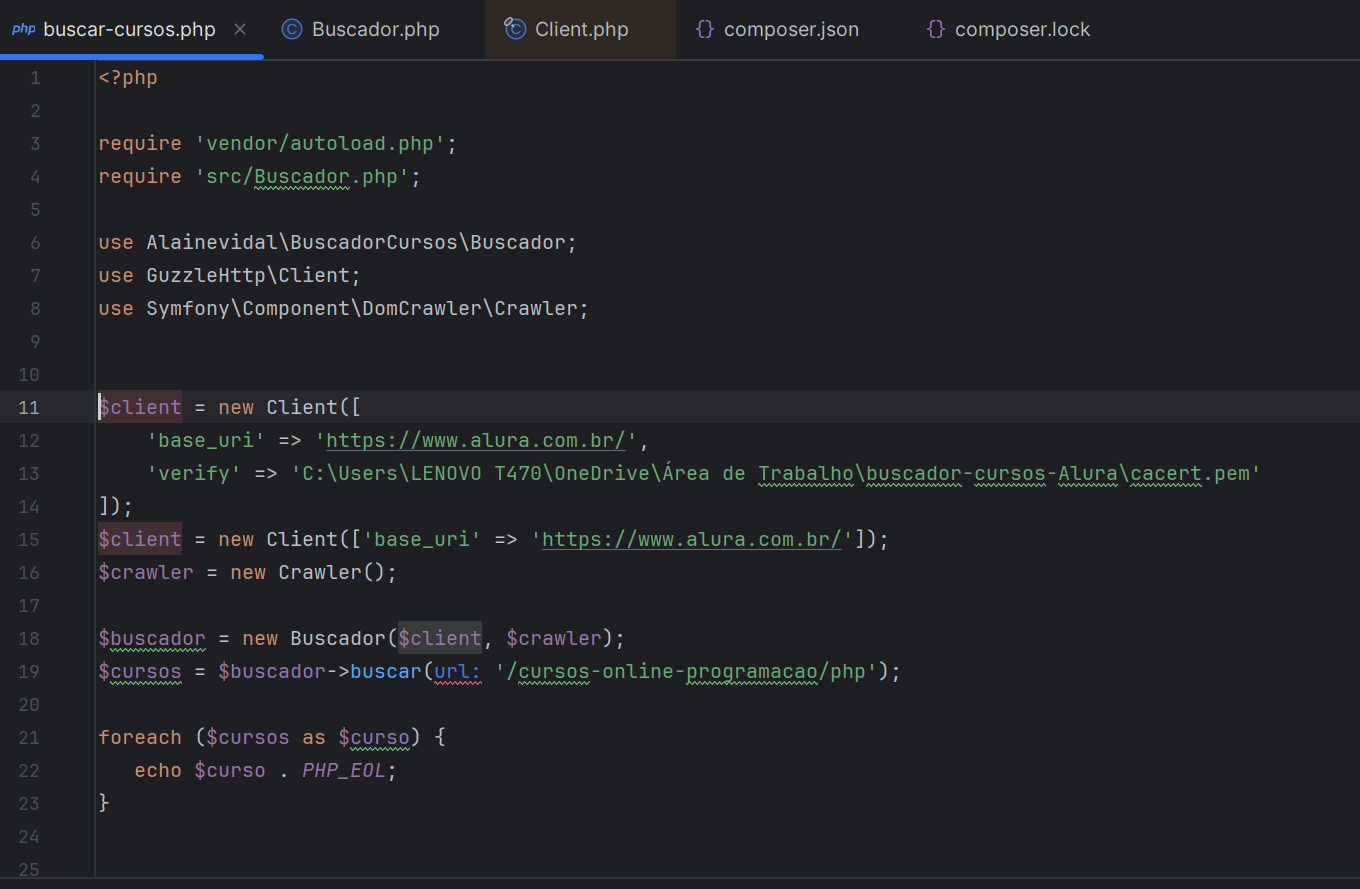Viewport: 1360px width, 889px height.
Task: Click line number 19 in the gutter
Action: click(x=29, y=671)
